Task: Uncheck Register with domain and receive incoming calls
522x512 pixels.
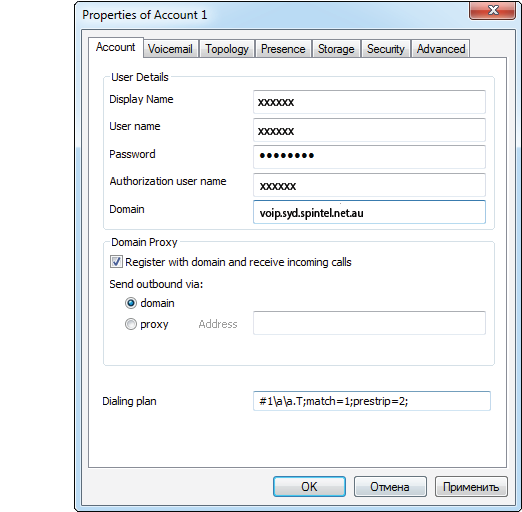Action: [116, 262]
